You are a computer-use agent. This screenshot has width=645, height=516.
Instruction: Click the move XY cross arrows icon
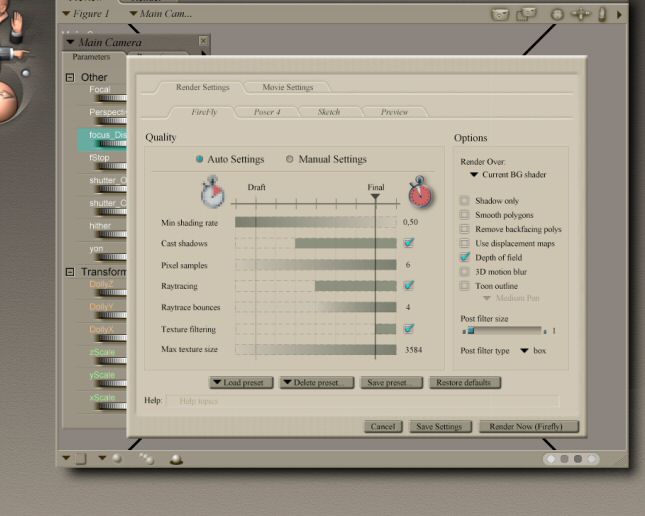tap(580, 15)
